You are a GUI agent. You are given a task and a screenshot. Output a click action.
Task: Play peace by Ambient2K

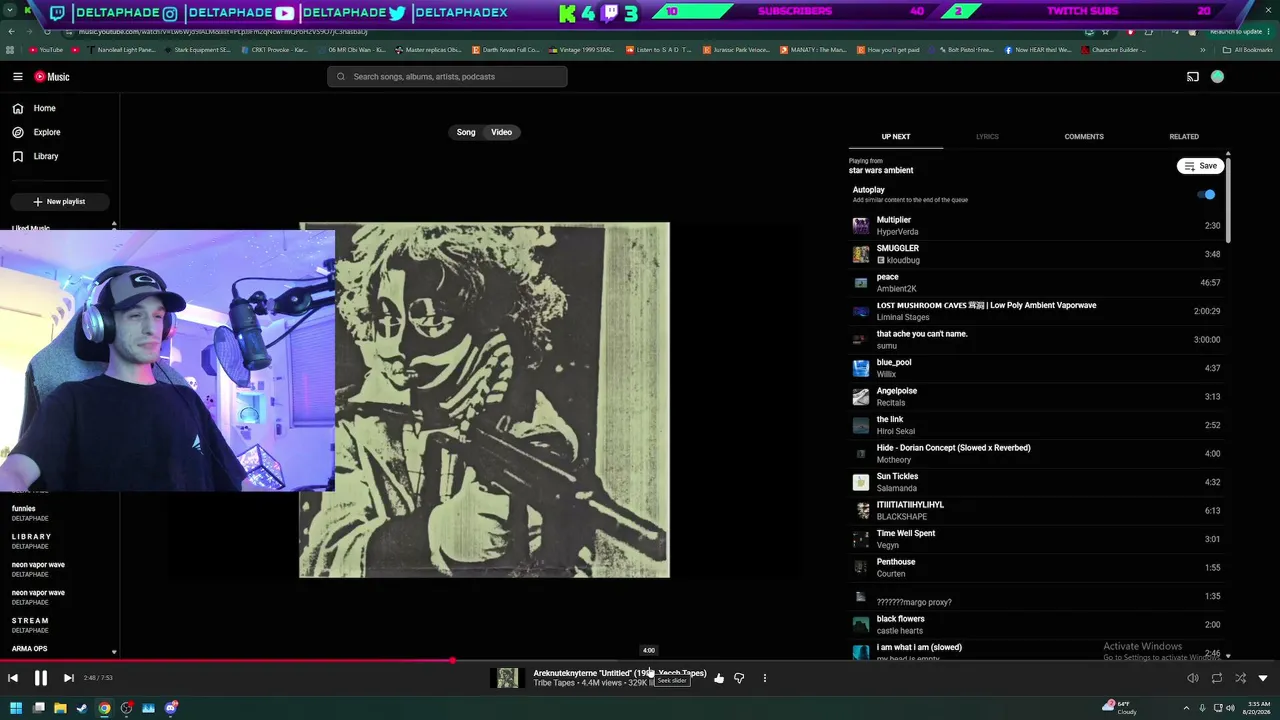pos(1036,283)
